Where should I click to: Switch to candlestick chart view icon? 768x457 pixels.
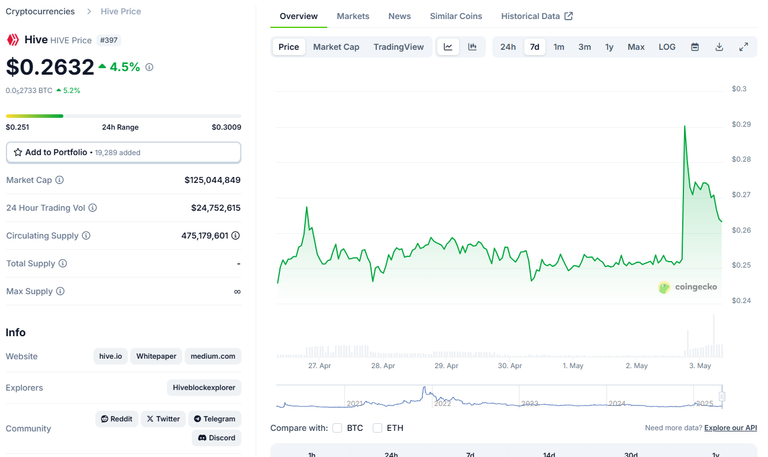coord(472,47)
